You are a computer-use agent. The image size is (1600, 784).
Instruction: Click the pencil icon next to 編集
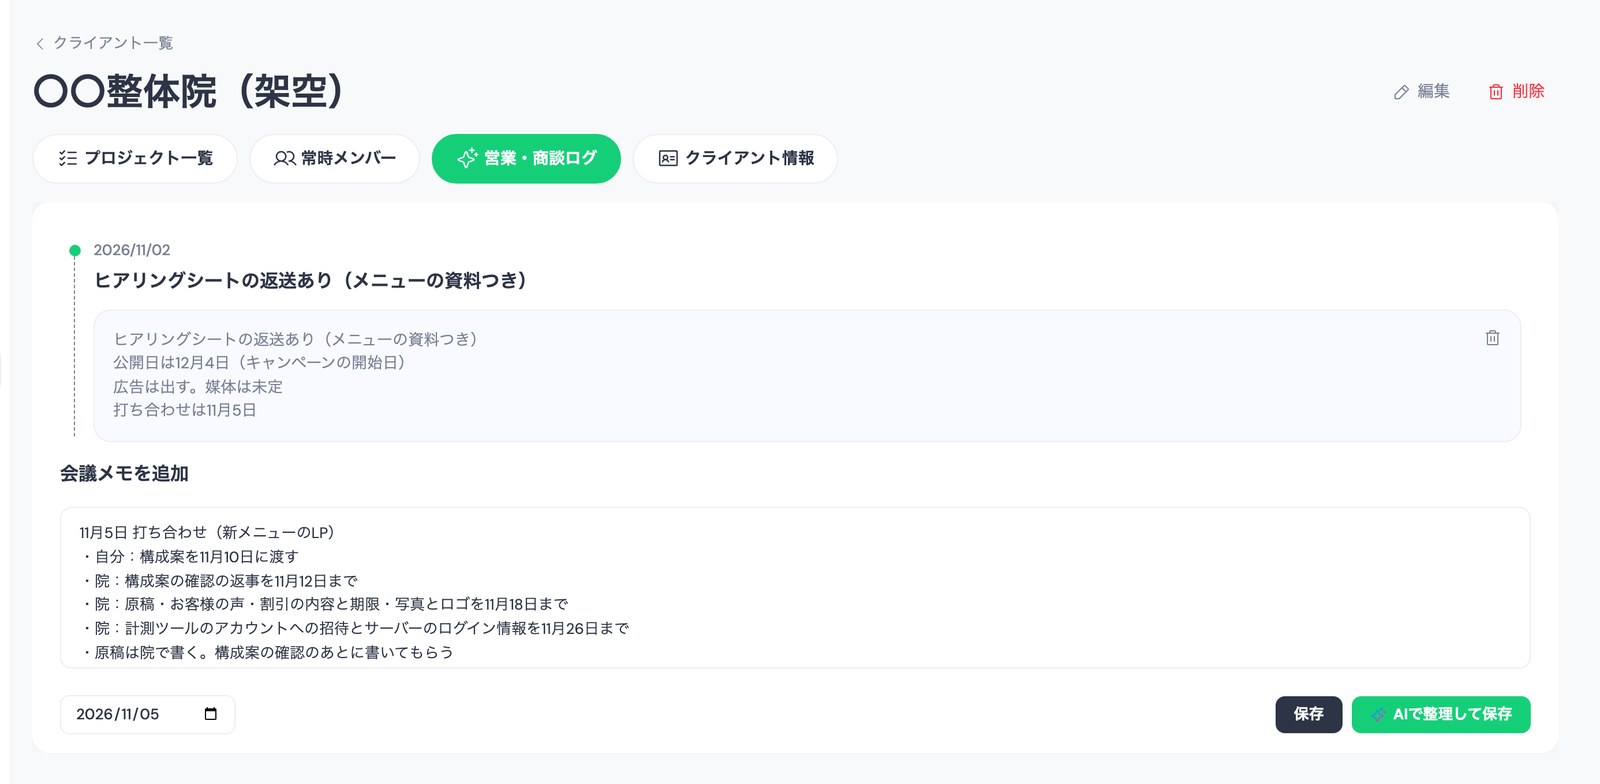(1401, 92)
